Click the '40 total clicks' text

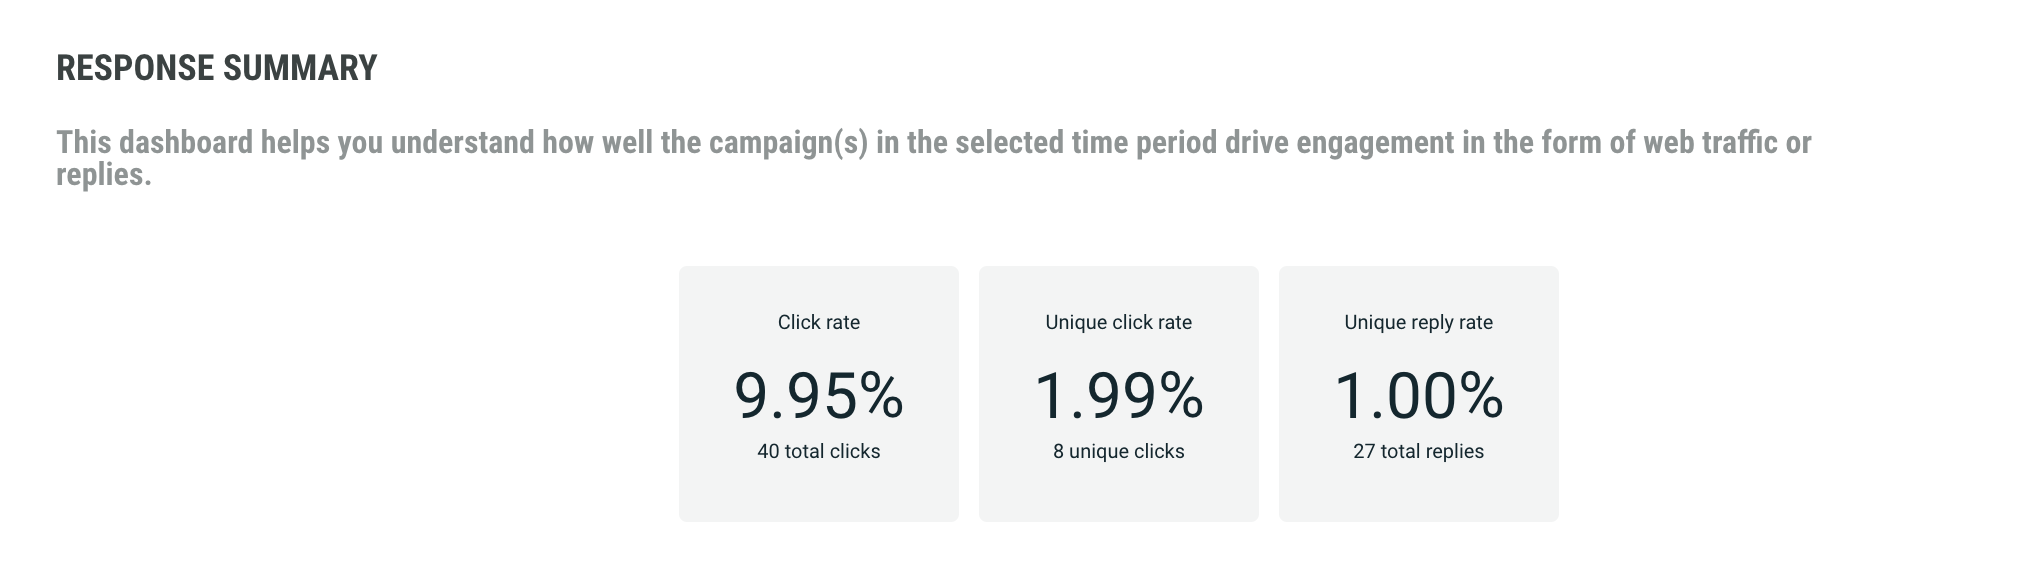818,451
